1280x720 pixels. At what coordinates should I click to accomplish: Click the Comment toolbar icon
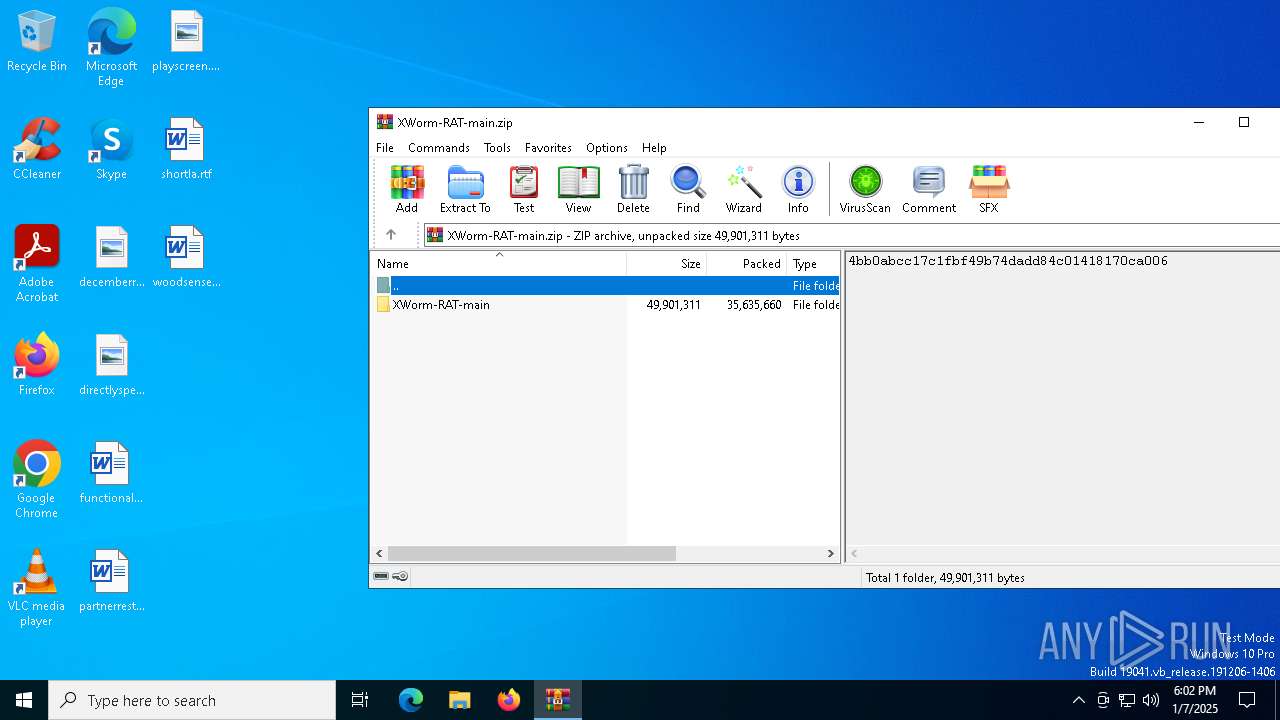pyautogui.click(x=929, y=190)
